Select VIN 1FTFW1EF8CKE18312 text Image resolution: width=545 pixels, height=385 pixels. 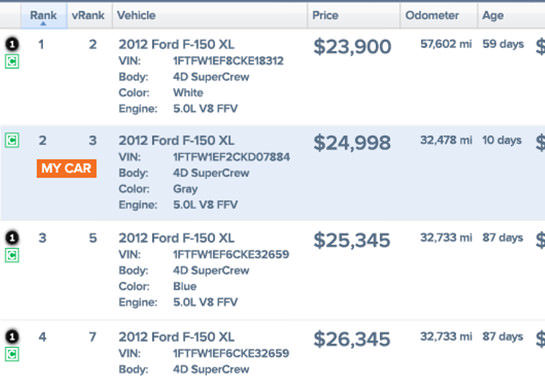228,61
